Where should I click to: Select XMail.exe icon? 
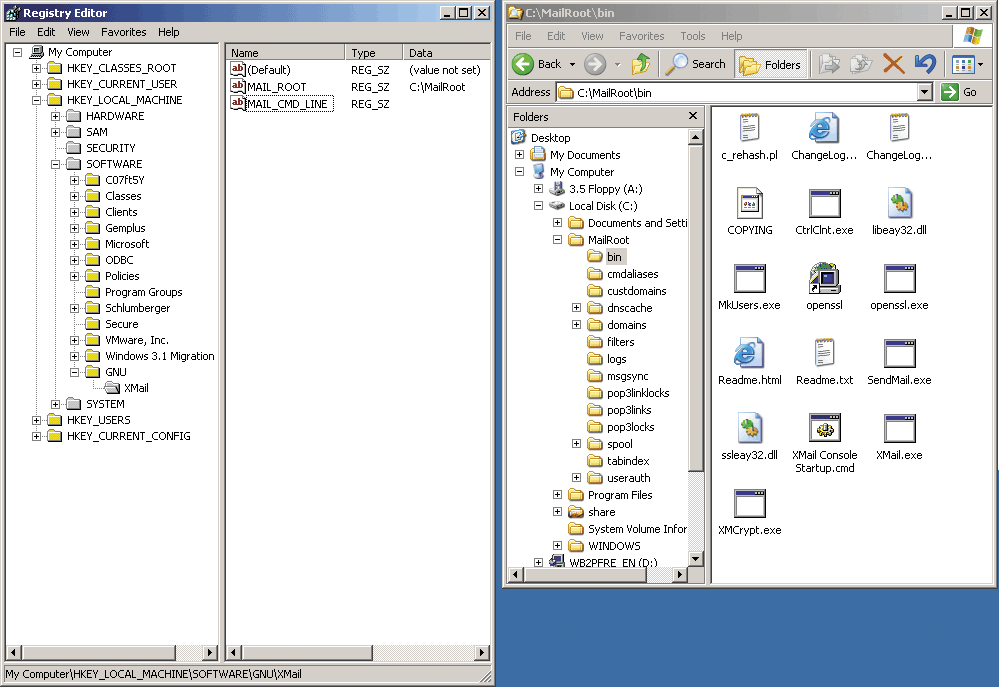pyautogui.click(x=899, y=428)
